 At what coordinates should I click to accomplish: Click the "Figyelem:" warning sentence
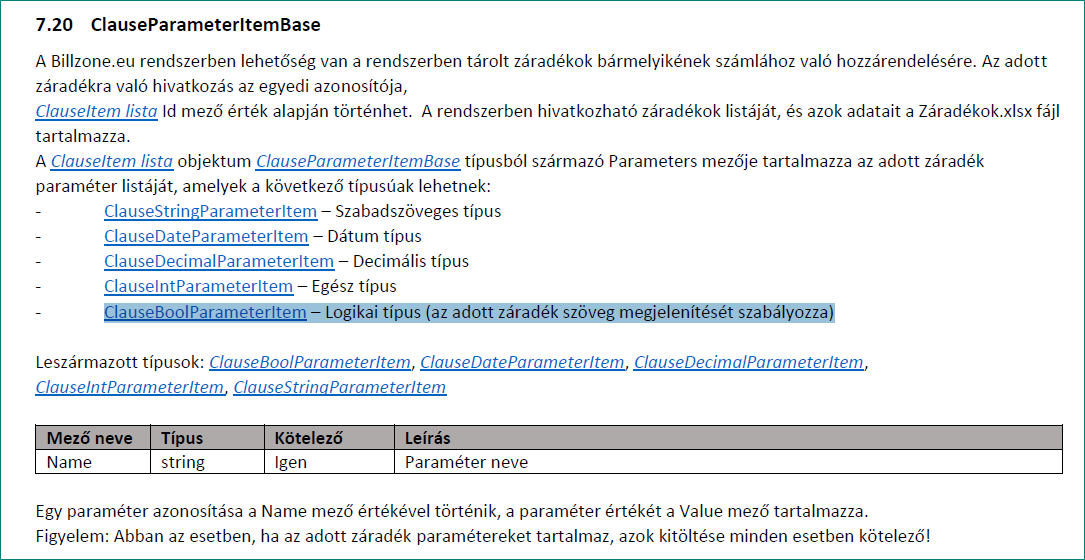pos(484,536)
